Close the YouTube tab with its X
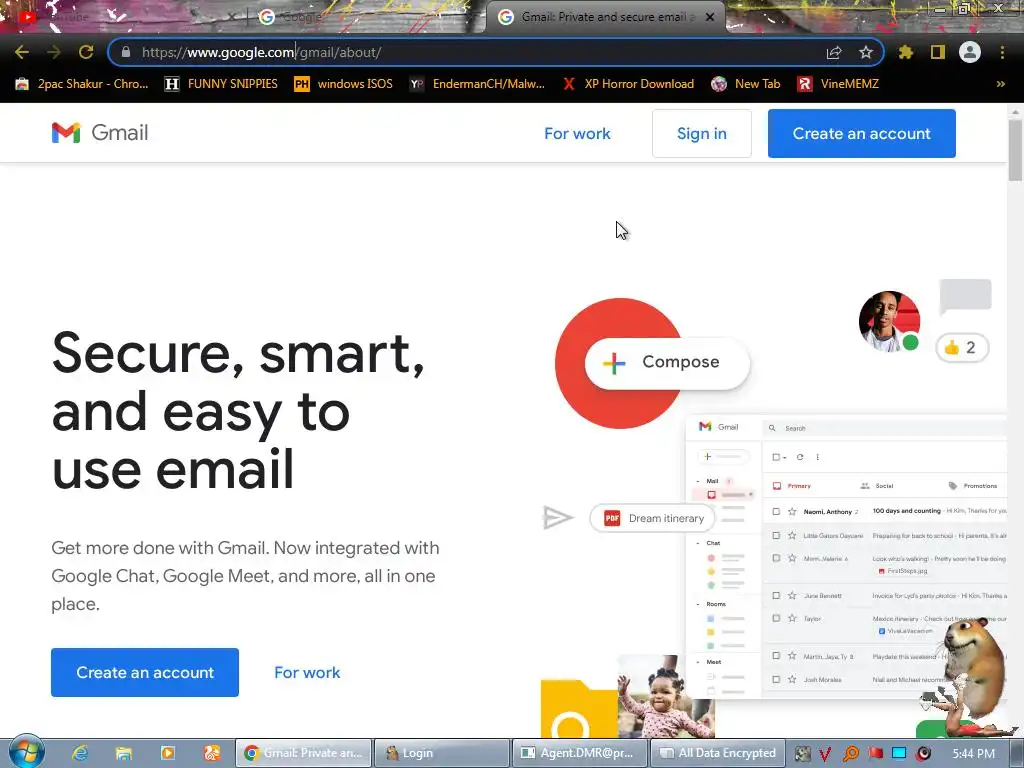The height and width of the screenshot is (768, 1024). (231, 17)
